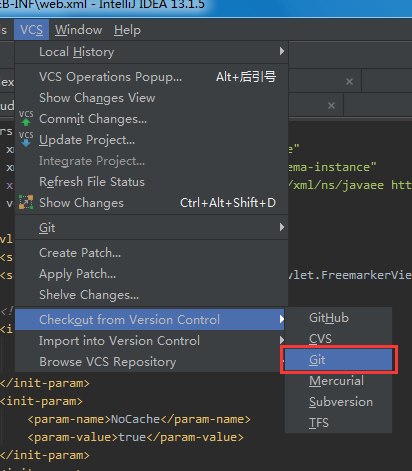The height and width of the screenshot is (471, 412).
Task: Choose VCS Operations Popup
Action: (151, 77)
